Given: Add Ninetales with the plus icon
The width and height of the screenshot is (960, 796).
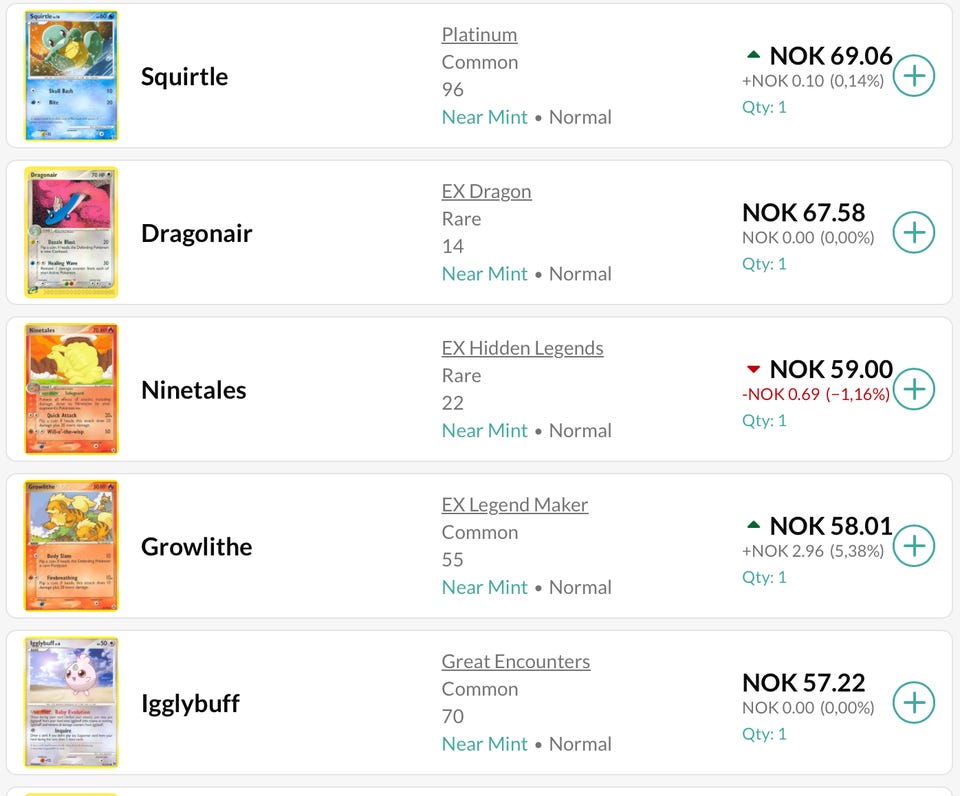Looking at the screenshot, I should click(913, 389).
